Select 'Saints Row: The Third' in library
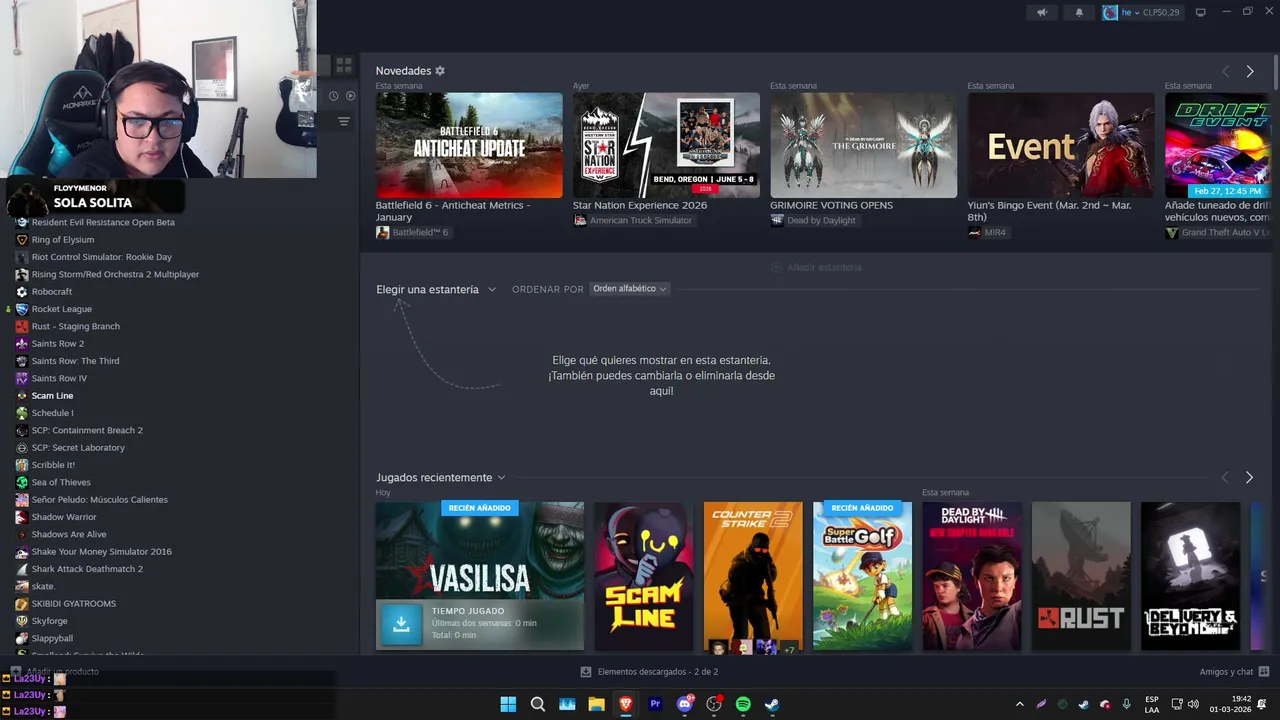Viewport: 1280px width, 720px height. pyautogui.click(x=75, y=361)
